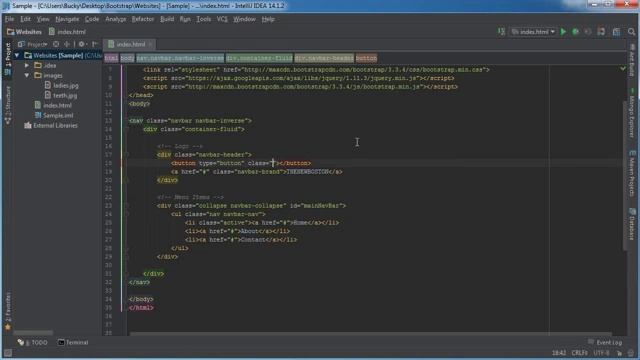Collapse all icon in Project panel header
The width and height of the screenshot is (640, 360).
pyautogui.click(x=67, y=44)
